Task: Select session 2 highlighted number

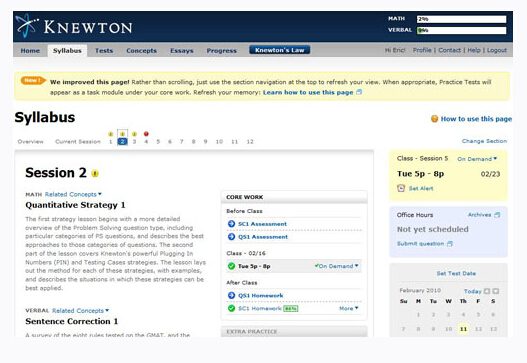Action: click(122, 142)
